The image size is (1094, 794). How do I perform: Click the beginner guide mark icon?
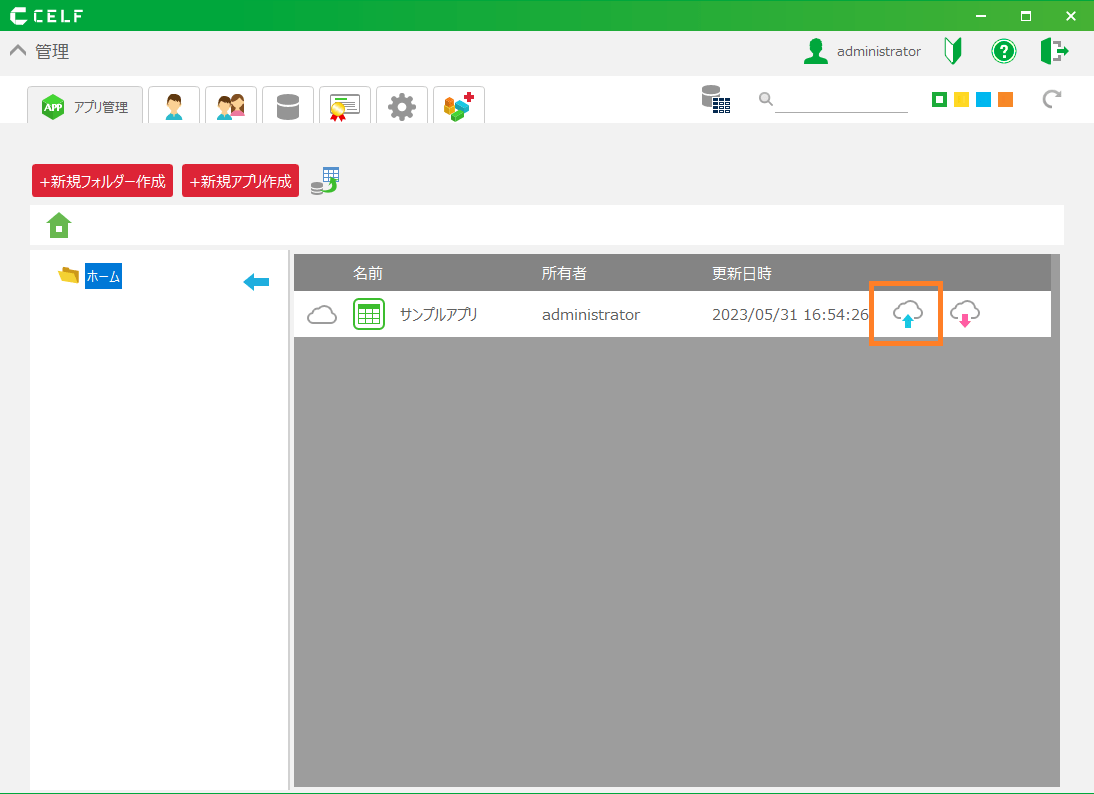click(x=953, y=51)
